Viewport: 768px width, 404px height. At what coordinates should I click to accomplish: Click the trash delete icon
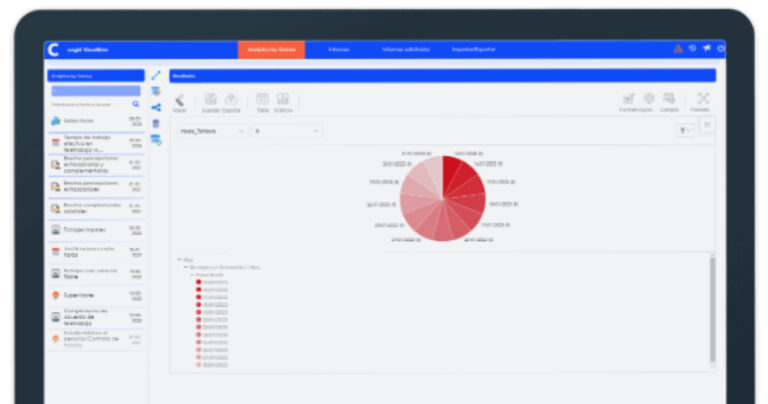pos(156,123)
